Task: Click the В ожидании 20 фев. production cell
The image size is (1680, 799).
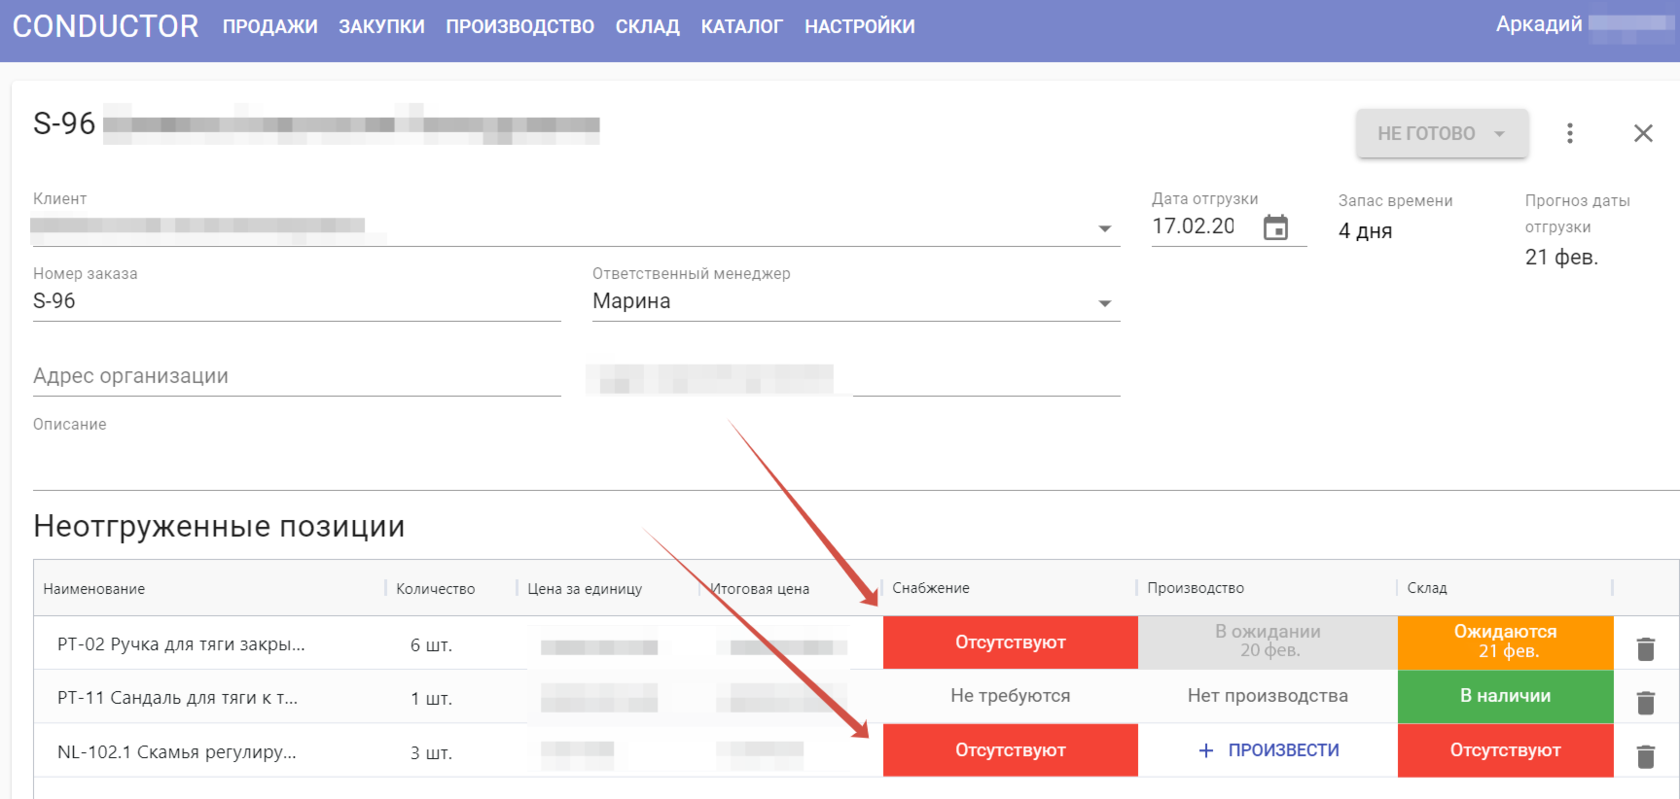Action: [1268, 642]
